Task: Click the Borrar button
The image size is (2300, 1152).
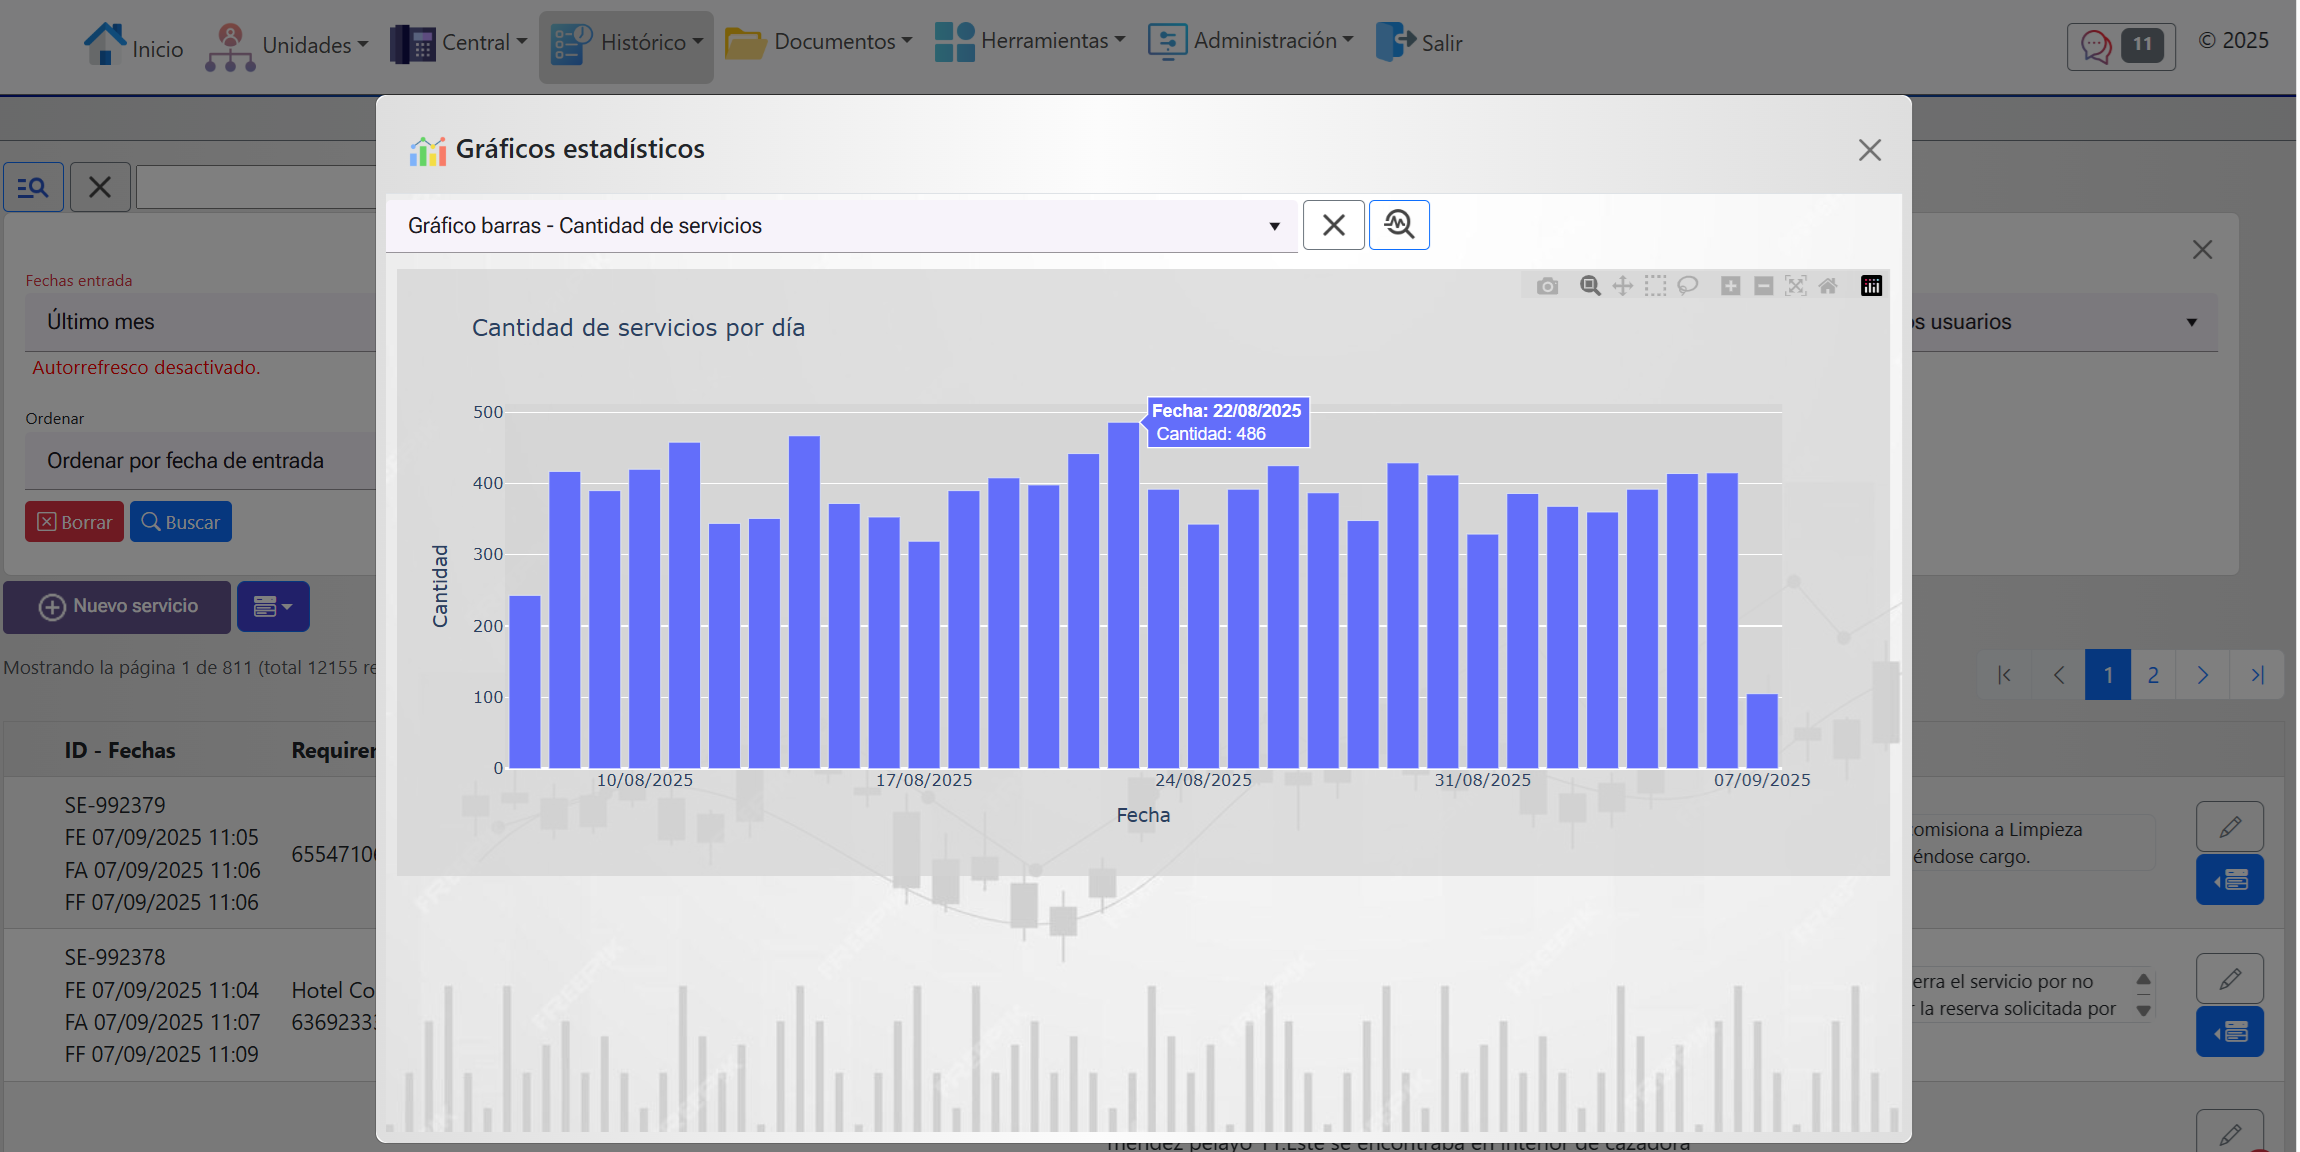Action: pyautogui.click(x=75, y=522)
